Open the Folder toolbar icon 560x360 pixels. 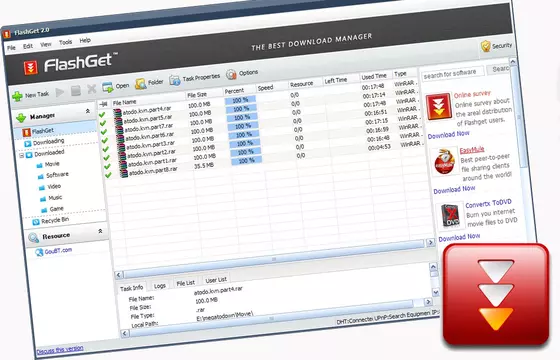(x=140, y=84)
